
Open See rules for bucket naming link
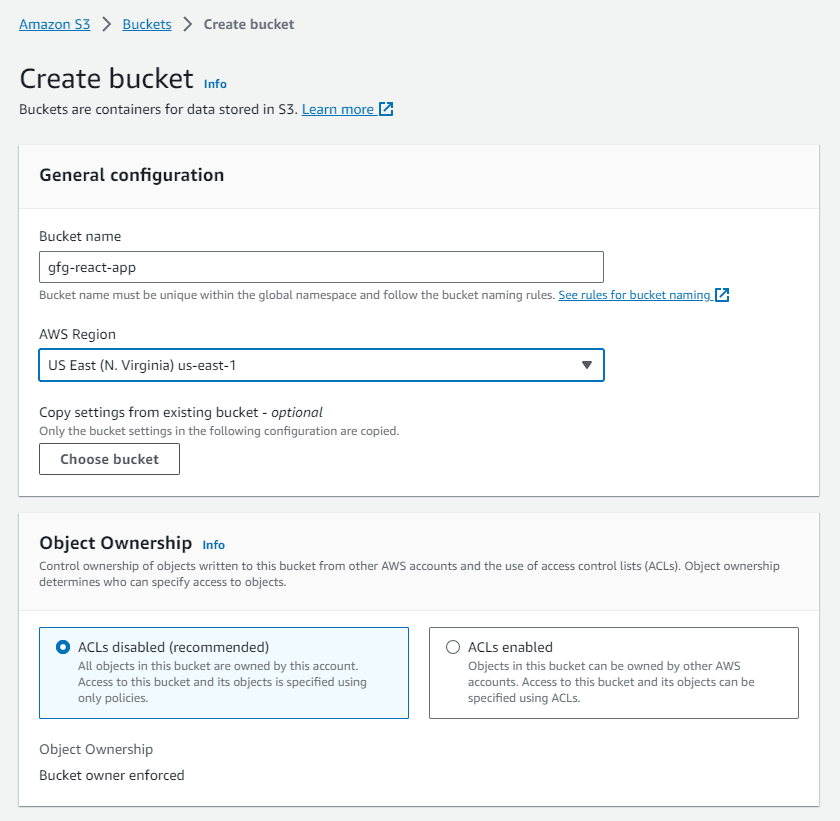[634, 295]
